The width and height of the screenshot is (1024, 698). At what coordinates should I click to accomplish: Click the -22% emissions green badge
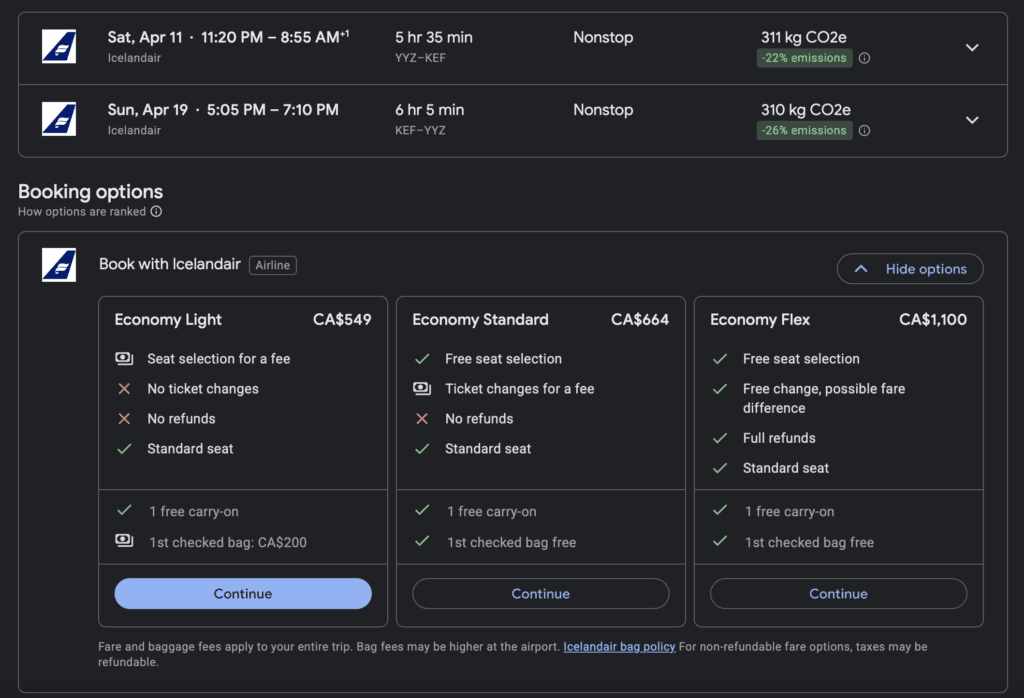804,58
